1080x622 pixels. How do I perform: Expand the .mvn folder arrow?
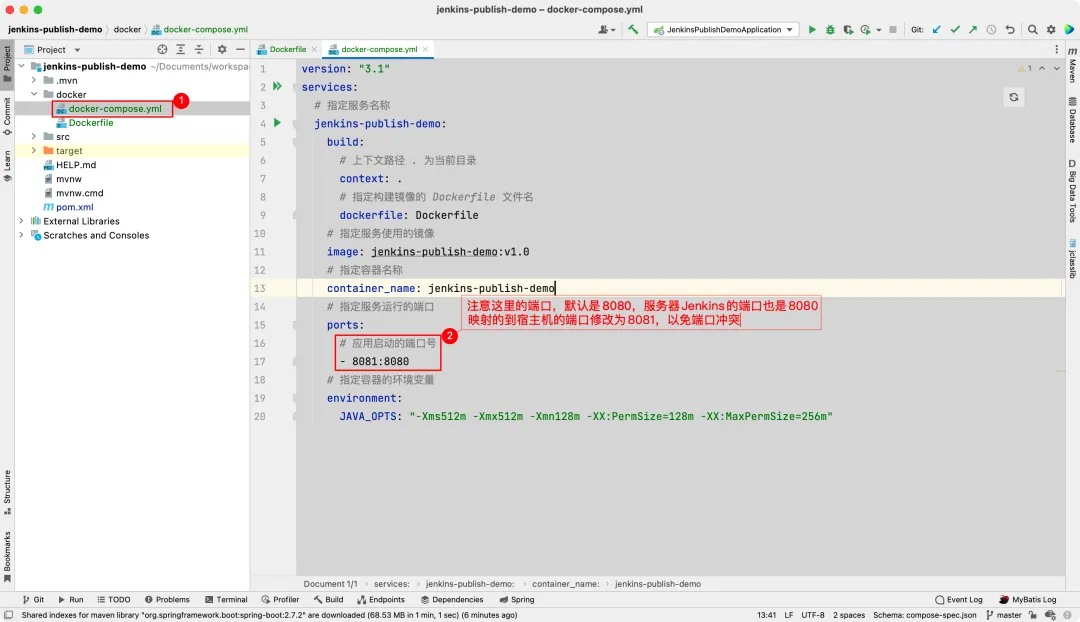[x=34, y=80]
